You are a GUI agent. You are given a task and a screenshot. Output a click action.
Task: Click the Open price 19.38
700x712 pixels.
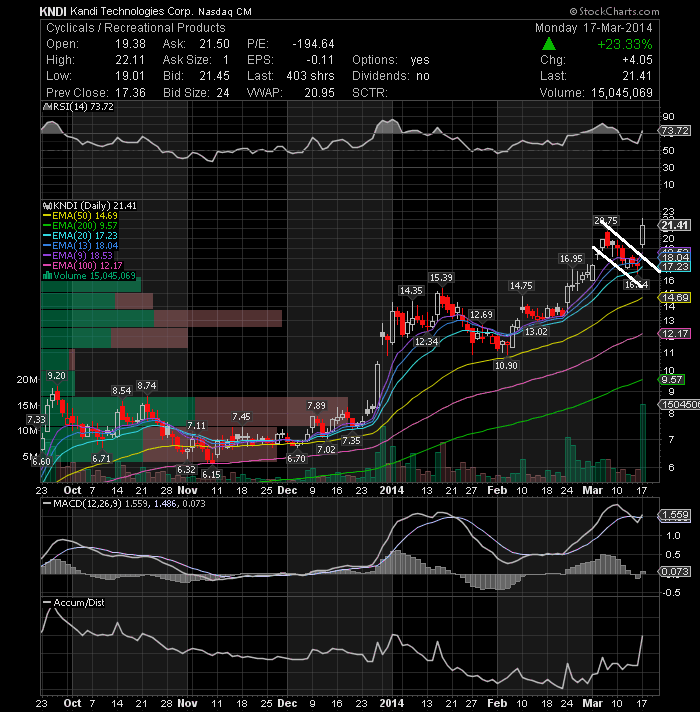(x=130, y=44)
